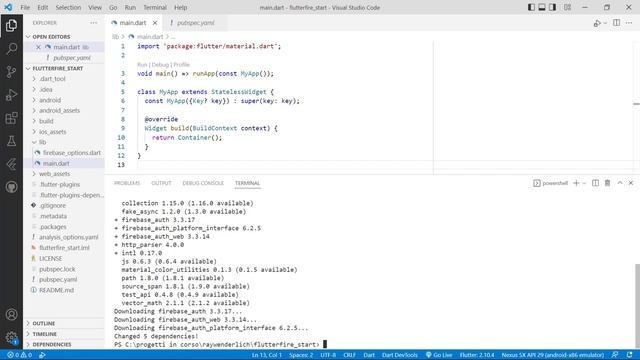
Task: Open the Testing flask view
Action: 11,141
